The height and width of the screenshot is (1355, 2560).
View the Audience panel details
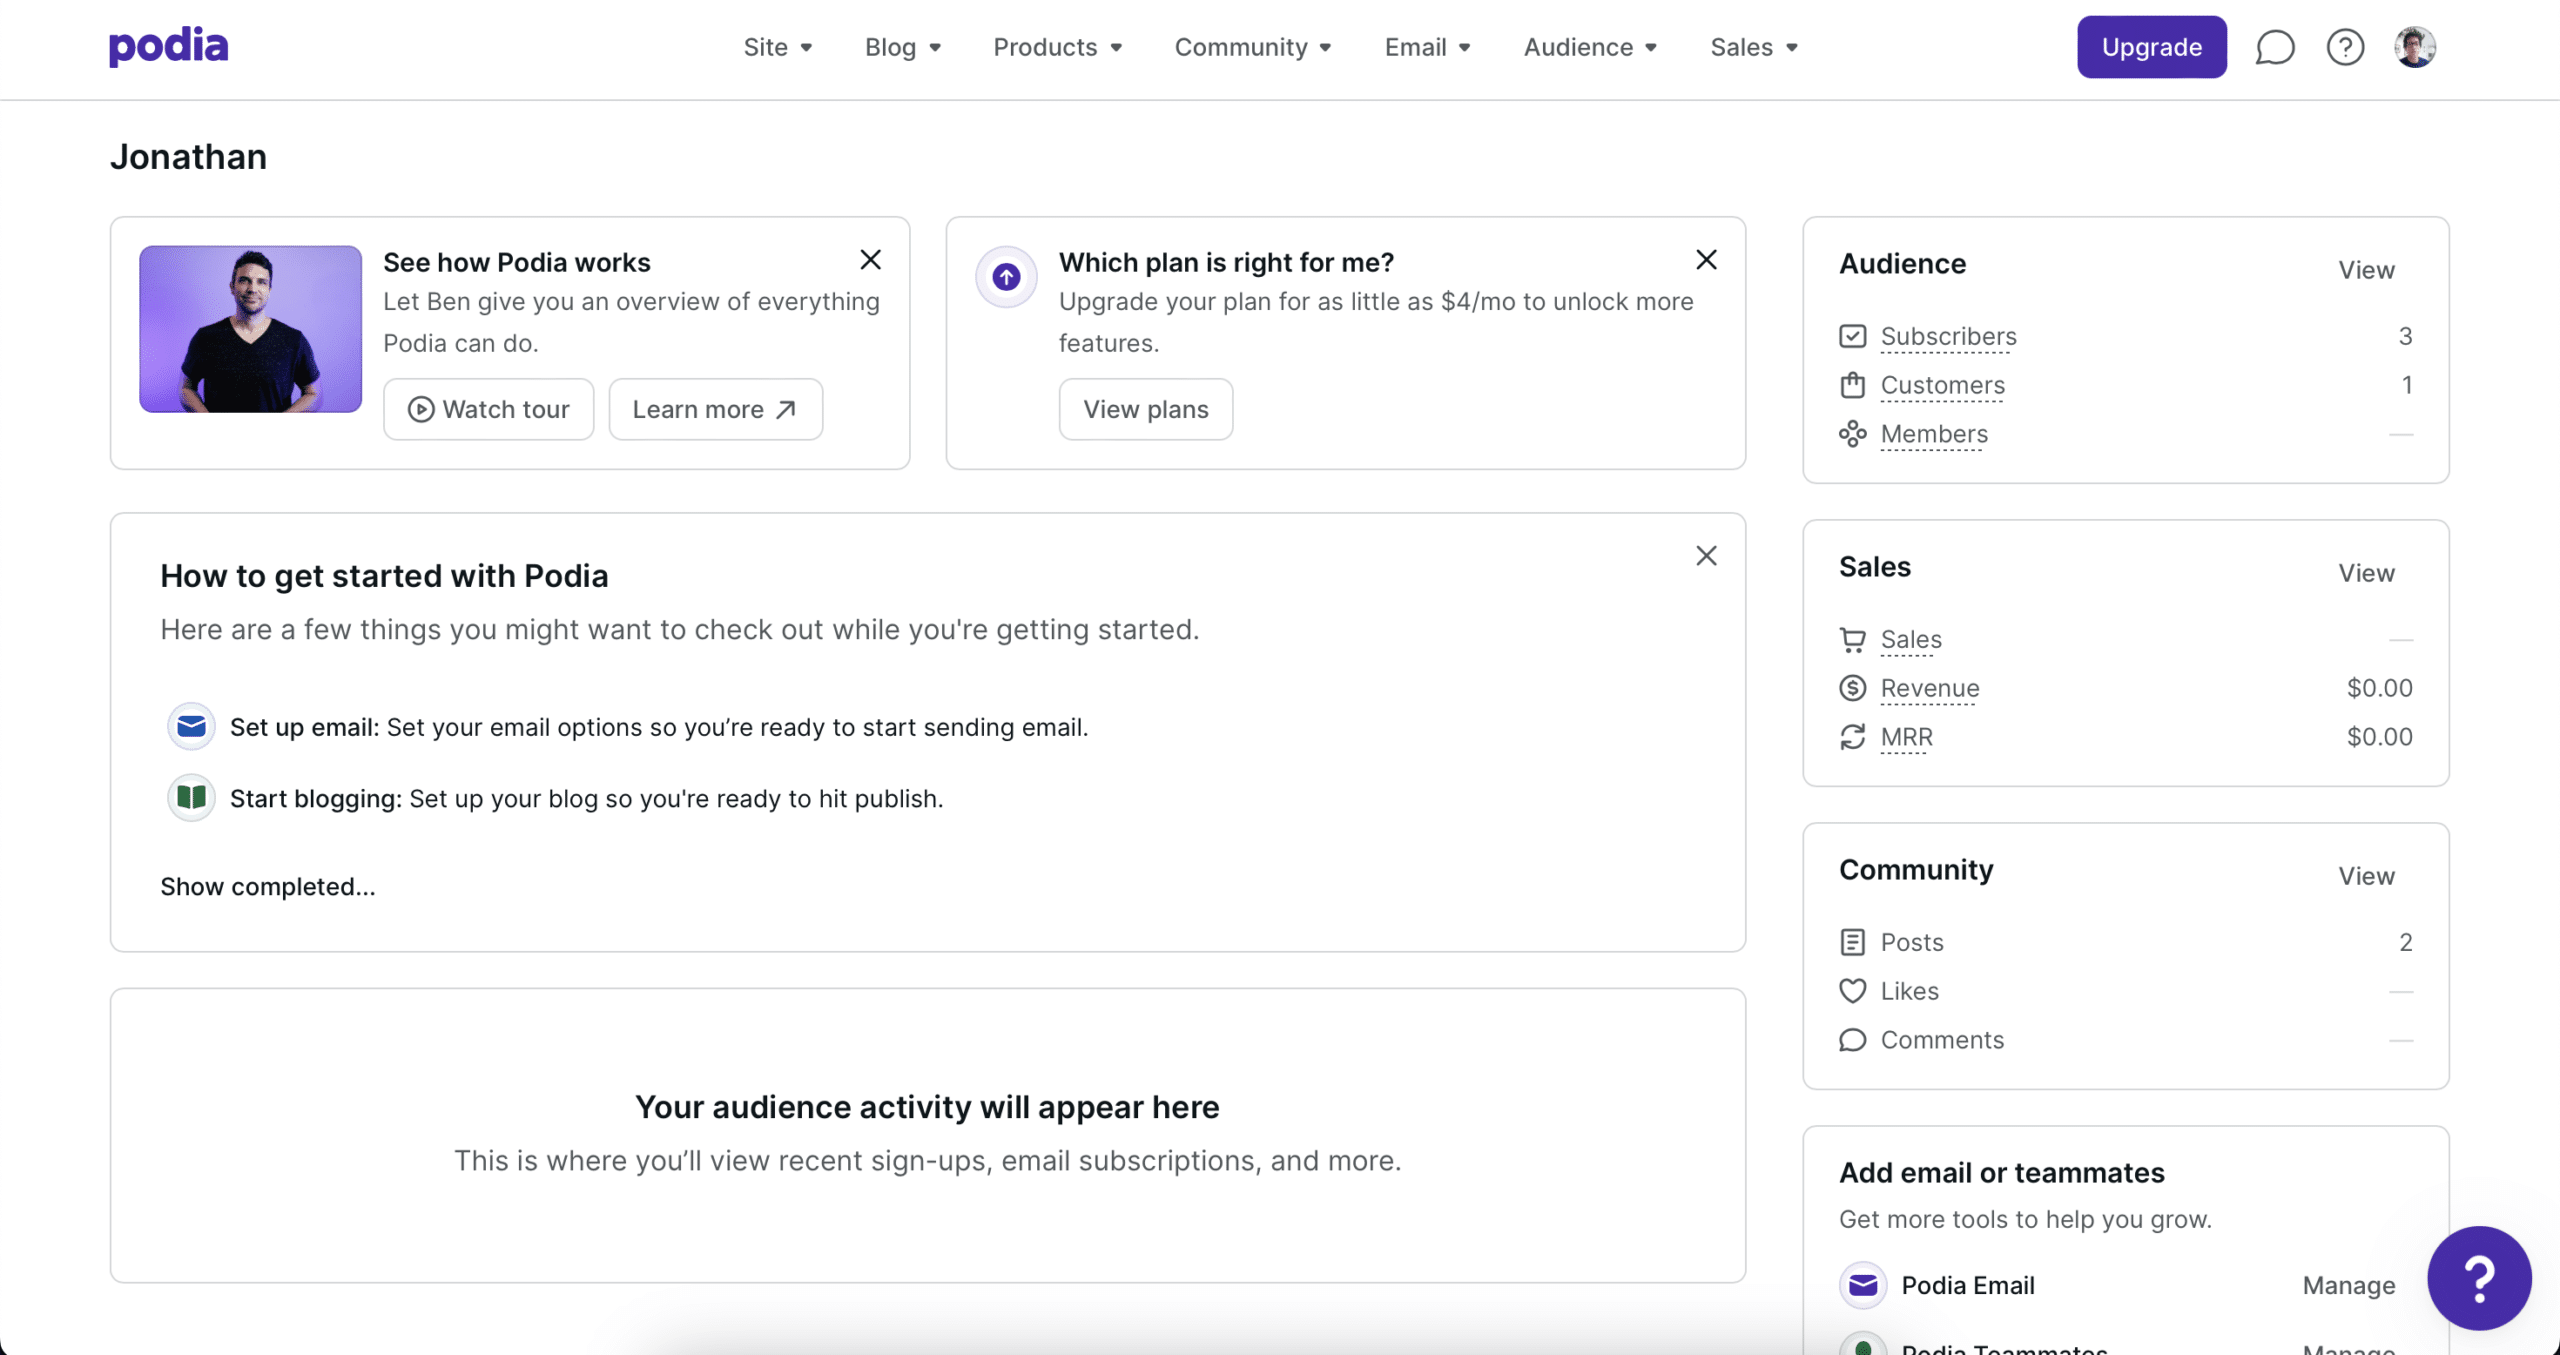click(2366, 270)
